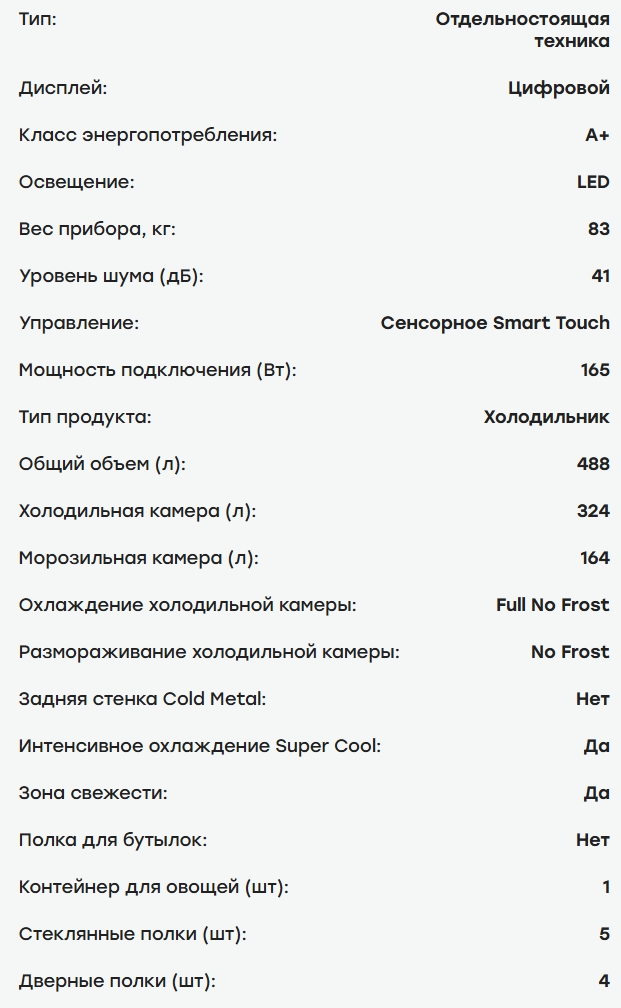
Task: Select the 'Холодильная камера (л):' label
Action: (x=138, y=511)
